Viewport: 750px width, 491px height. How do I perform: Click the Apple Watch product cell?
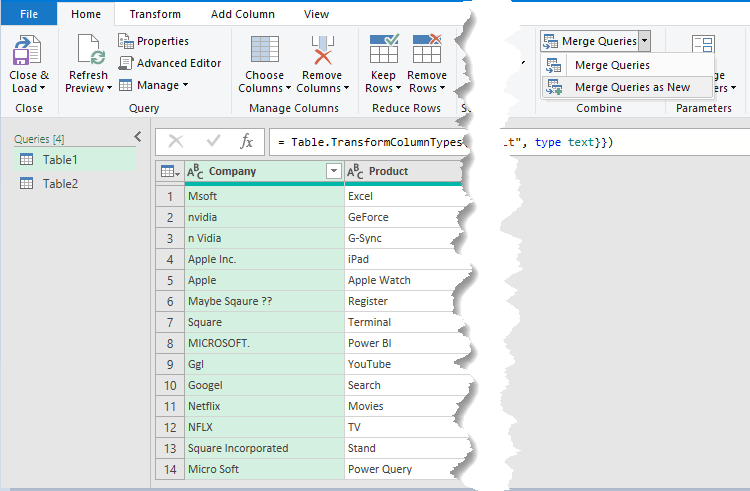click(404, 280)
